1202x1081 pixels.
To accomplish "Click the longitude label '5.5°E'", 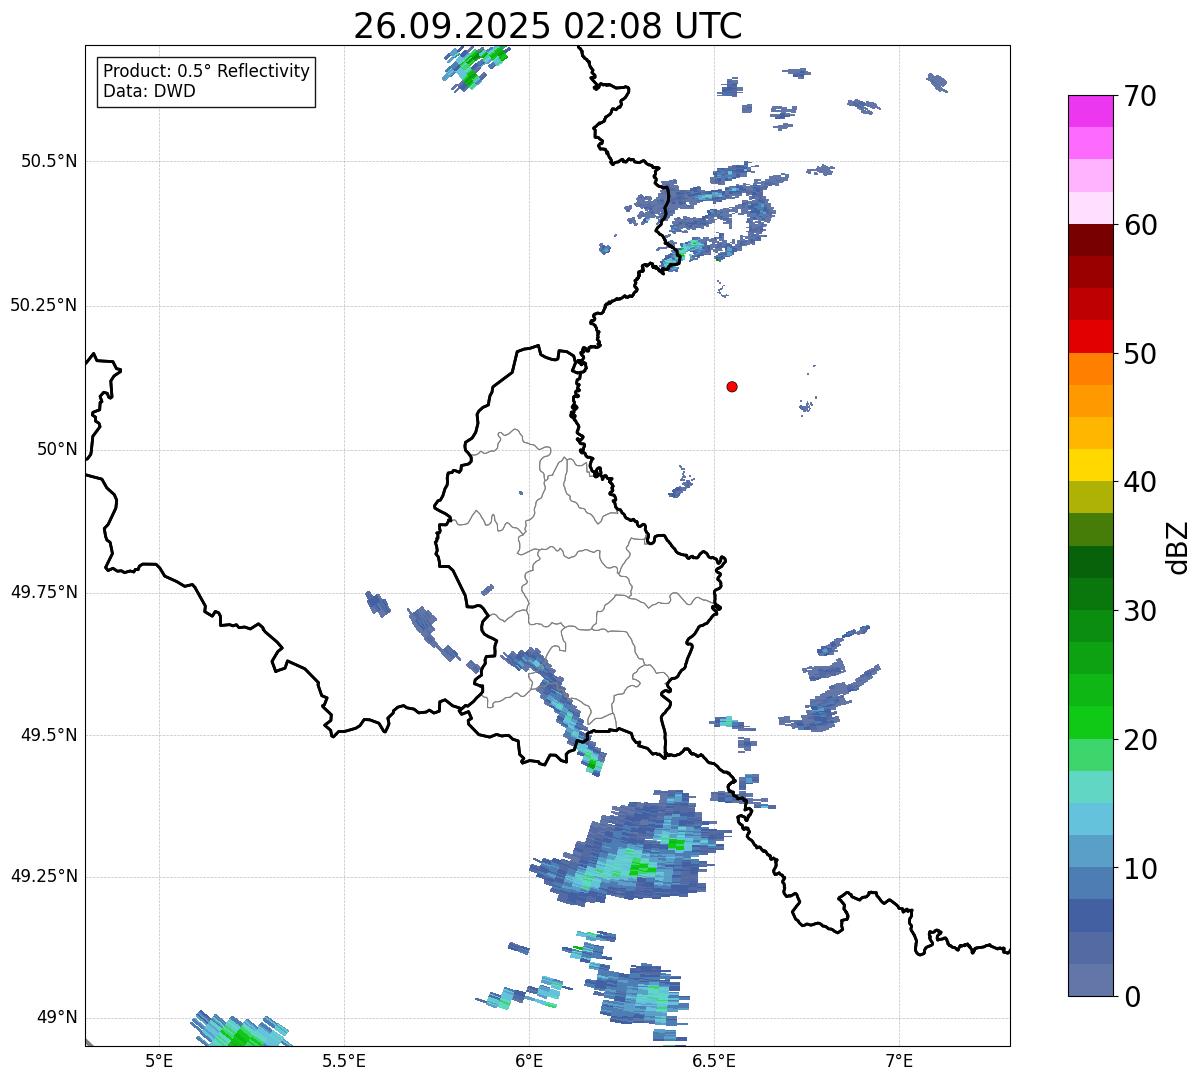I will 344,1060.
